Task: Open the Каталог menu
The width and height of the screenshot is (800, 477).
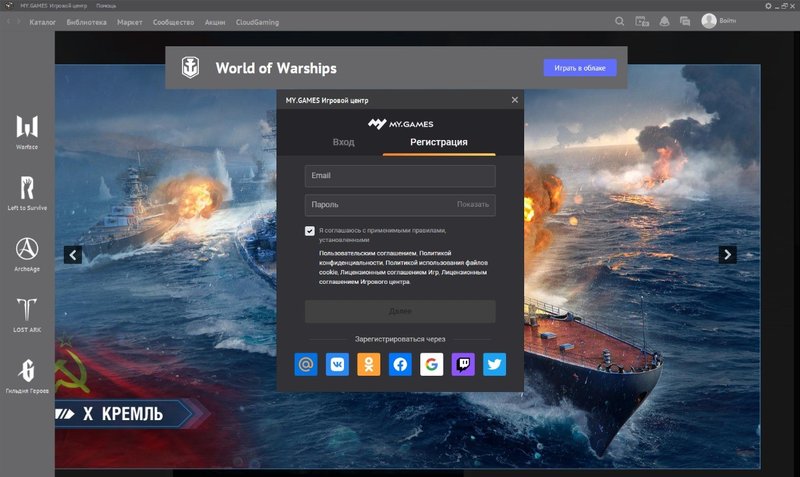Action: (42, 22)
